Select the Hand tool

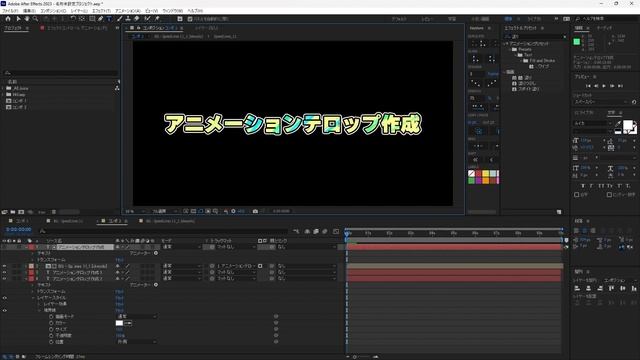click(27, 19)
